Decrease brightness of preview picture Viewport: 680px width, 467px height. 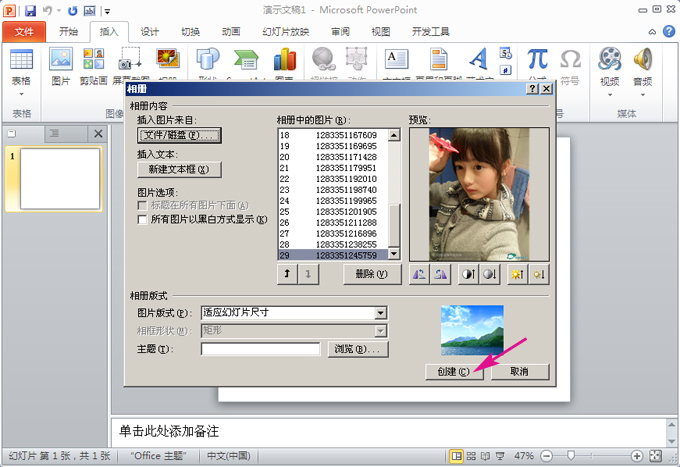(x=539, y=274)
